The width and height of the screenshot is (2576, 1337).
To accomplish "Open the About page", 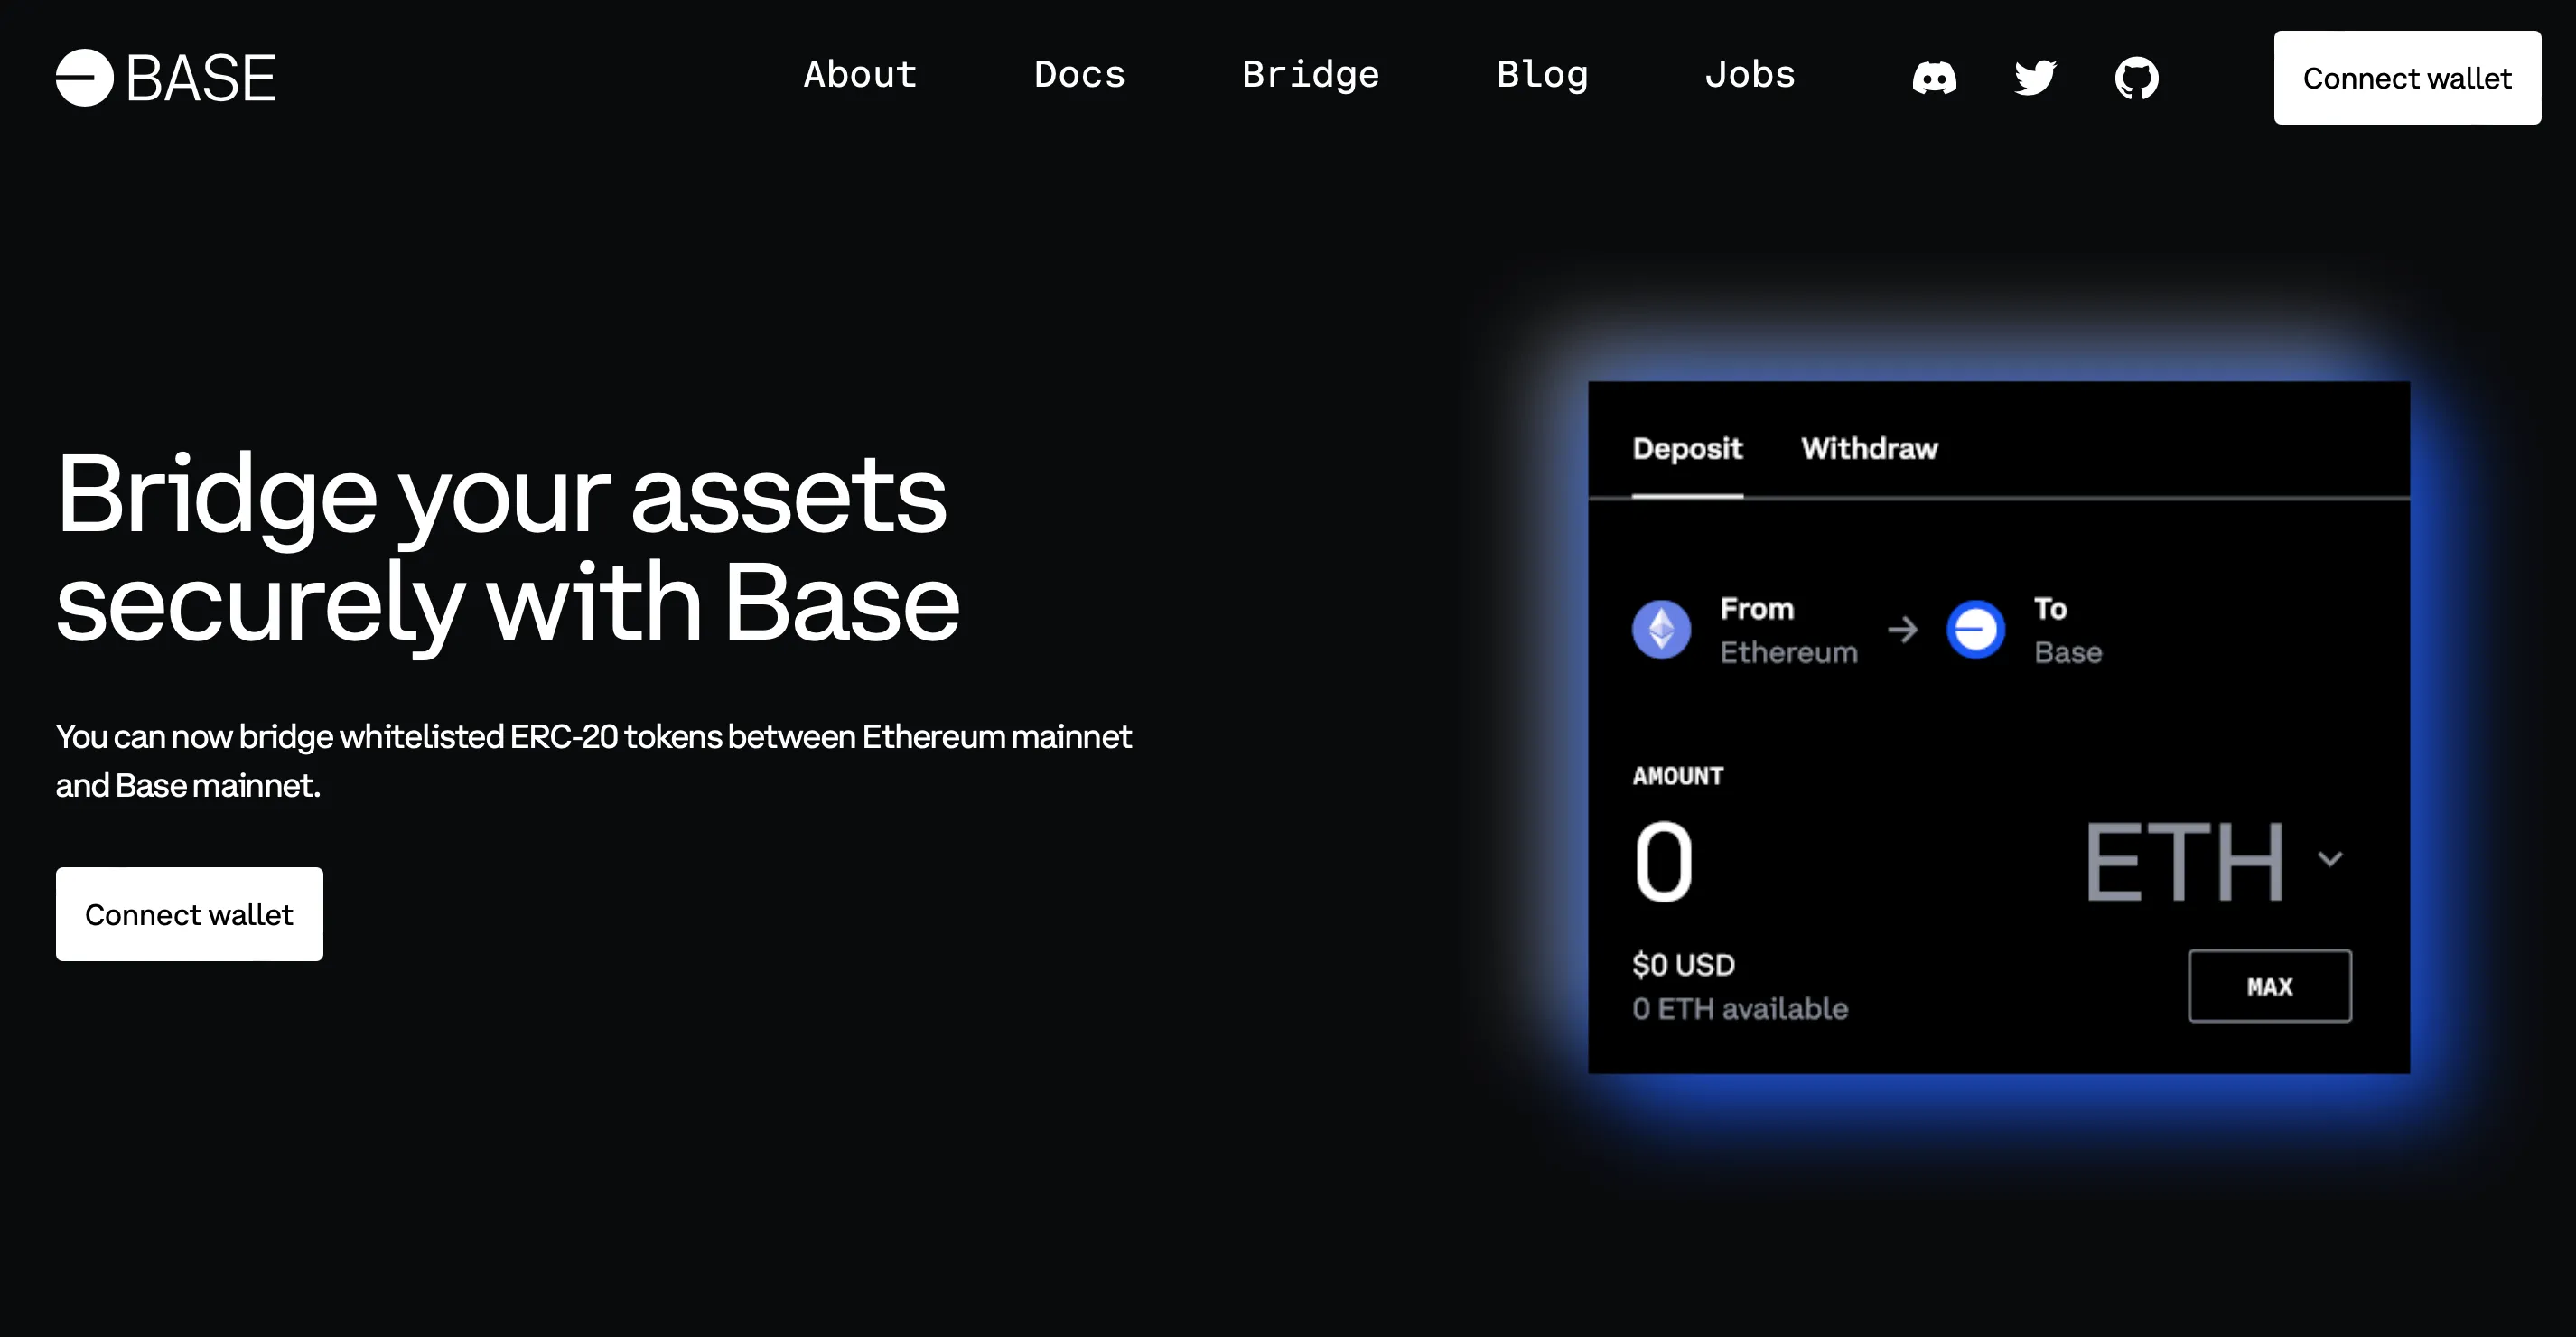I will pos(860,75).
